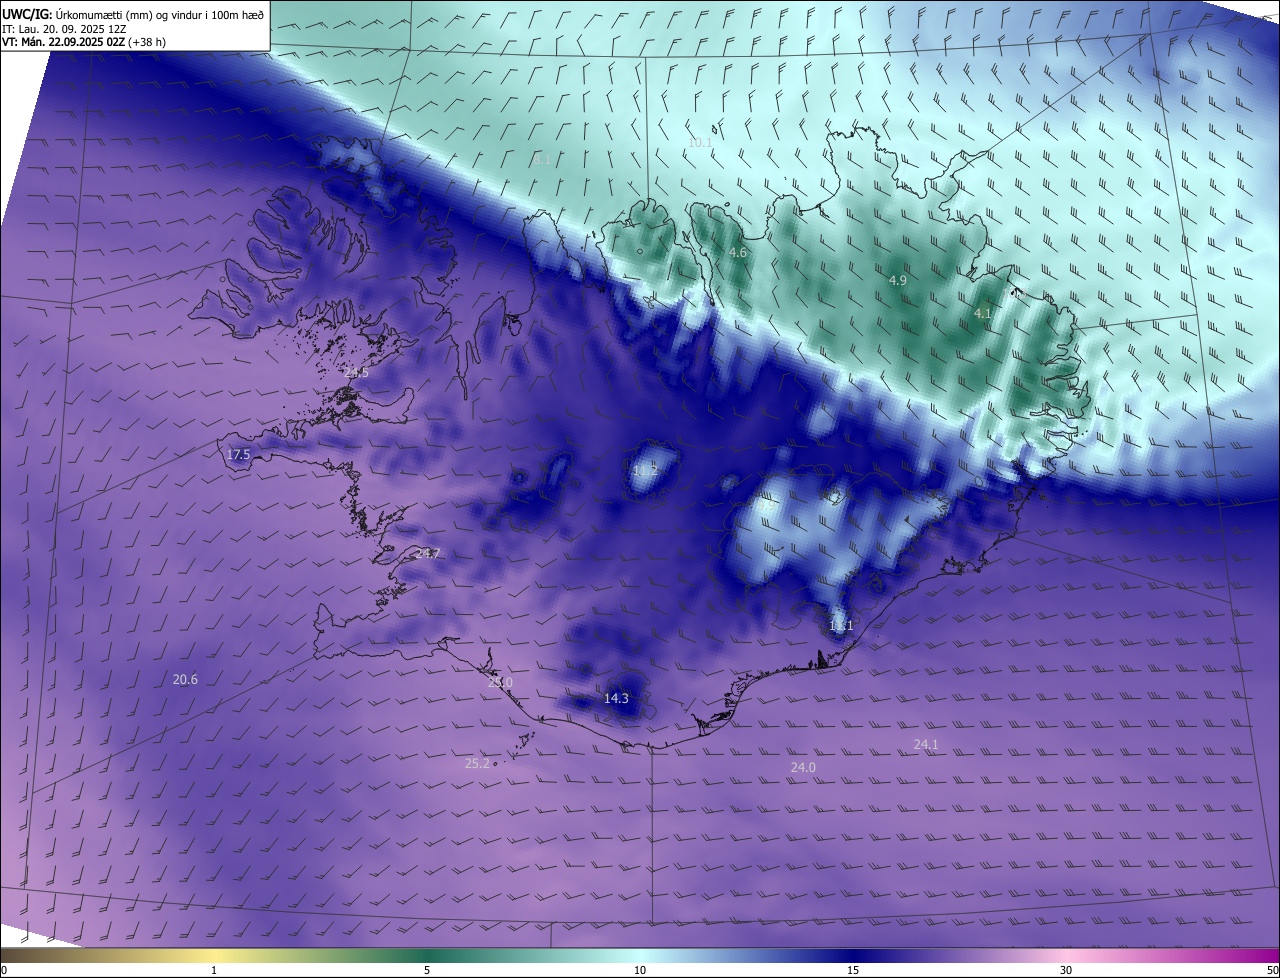The height and width of the screenshot is (978, 1280).
Task: Click the colour scale tick label 50
Action: coord(1271,970)
